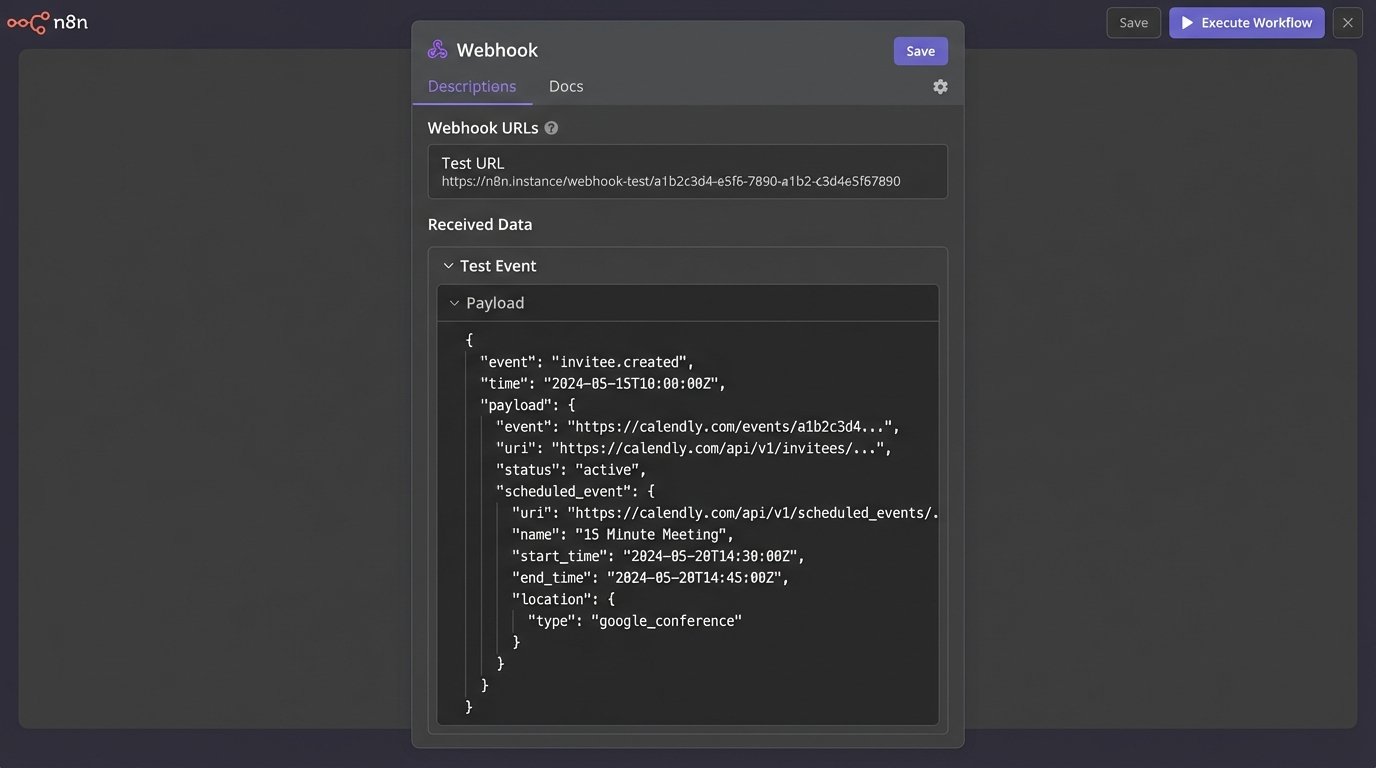
Task: Open the node settings gear icon
Action: click(940, 87)
